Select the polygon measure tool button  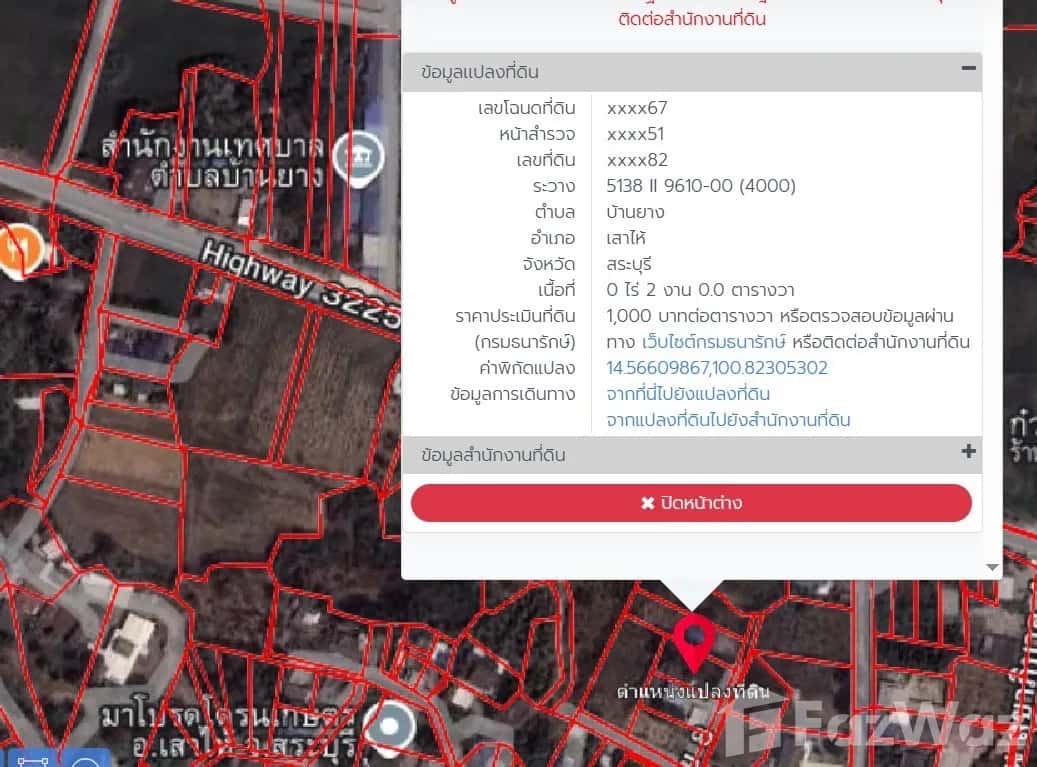point(34,759)
